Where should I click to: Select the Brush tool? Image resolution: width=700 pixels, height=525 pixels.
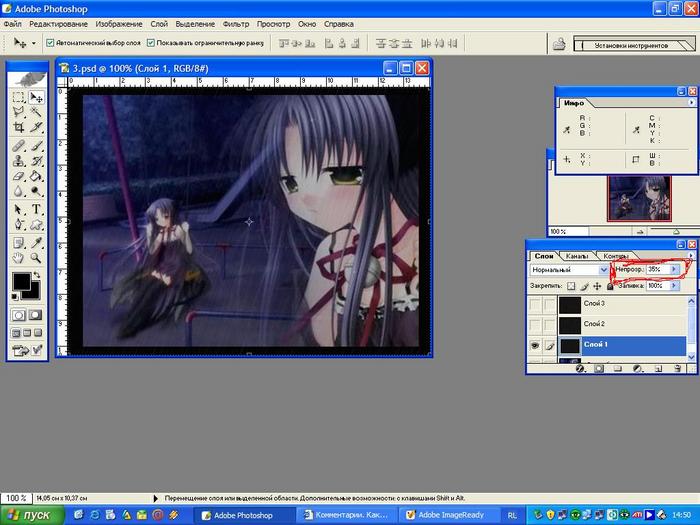tap(36, 146)
